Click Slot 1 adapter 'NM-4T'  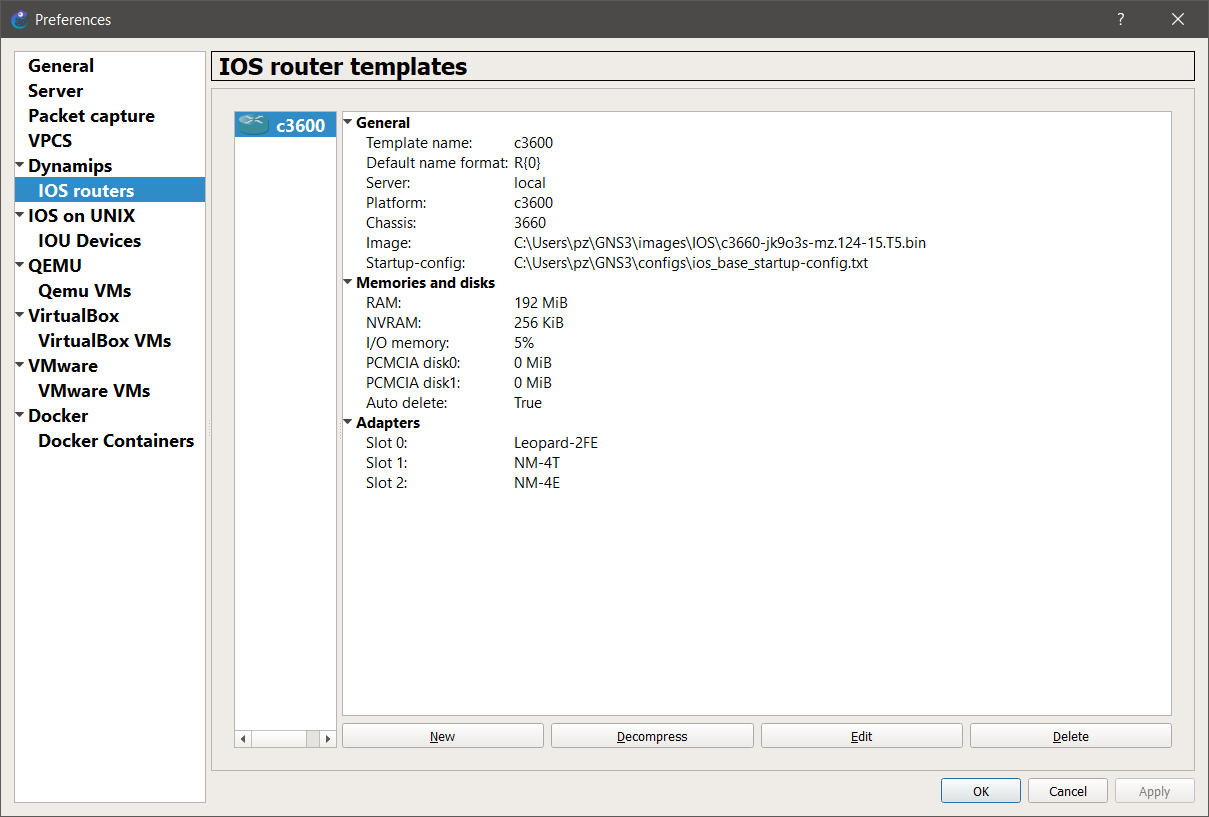[536, 463]
